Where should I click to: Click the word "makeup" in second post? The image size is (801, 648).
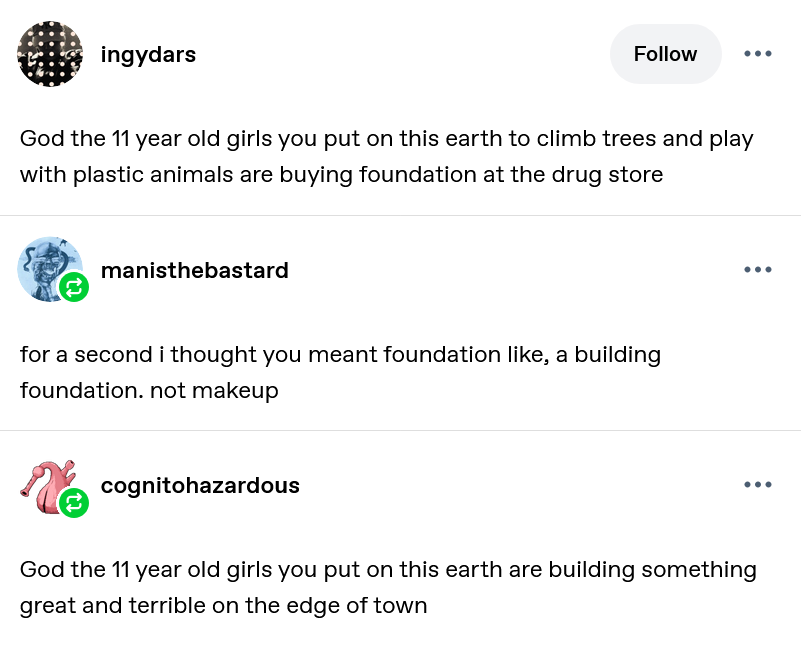tap(235, 390)
